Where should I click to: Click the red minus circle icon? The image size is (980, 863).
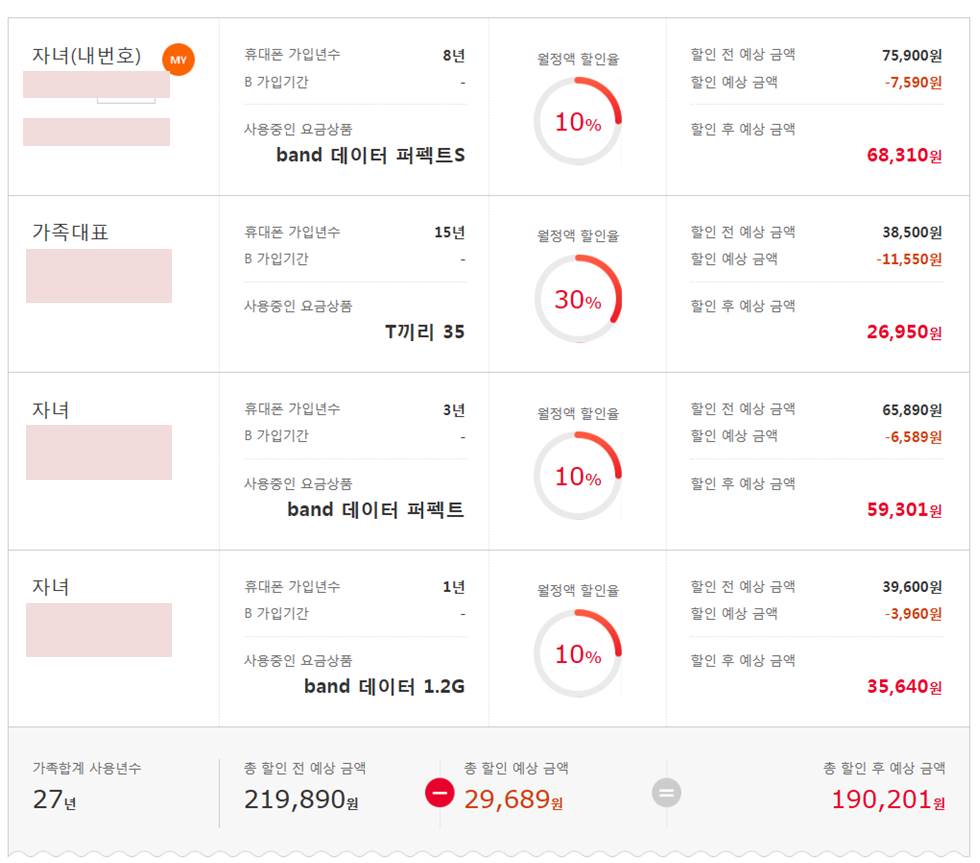click(x=440, y=793)
